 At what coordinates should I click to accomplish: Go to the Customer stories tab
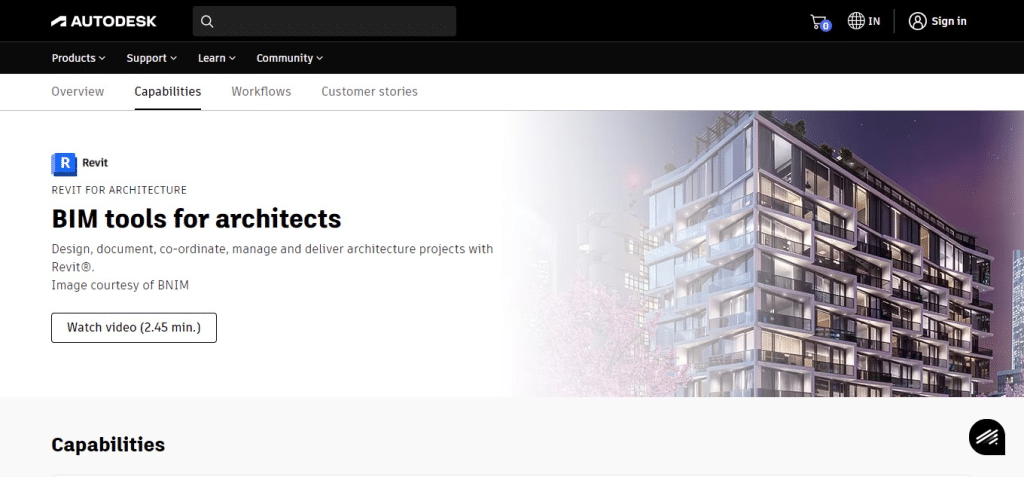coord(370,91)
